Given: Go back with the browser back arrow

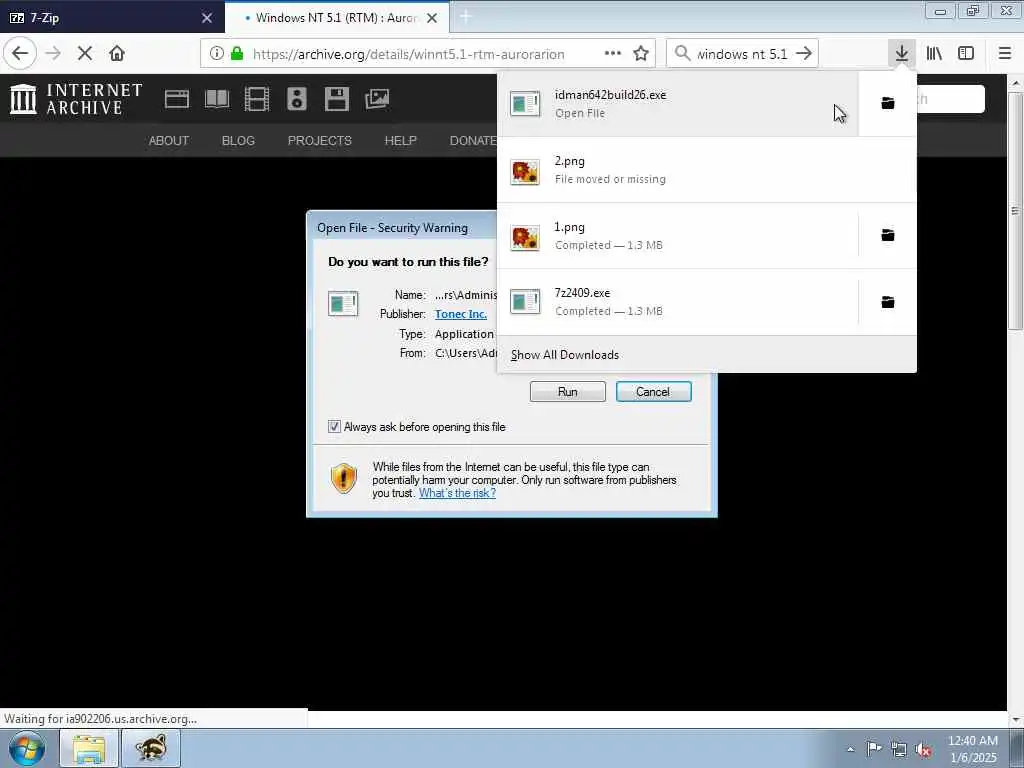Looking at the screenshot, I should (x=20, y=54).
